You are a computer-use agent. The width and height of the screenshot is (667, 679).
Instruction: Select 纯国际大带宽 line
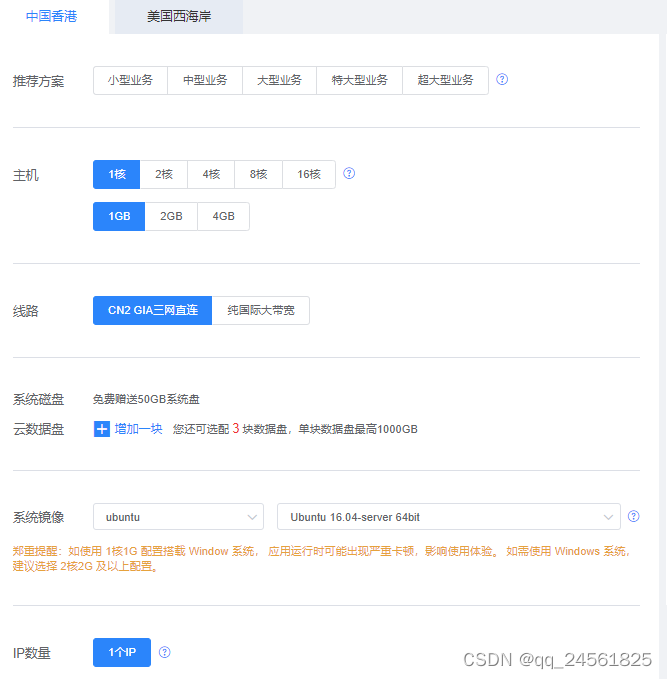(x=261, y=310)
